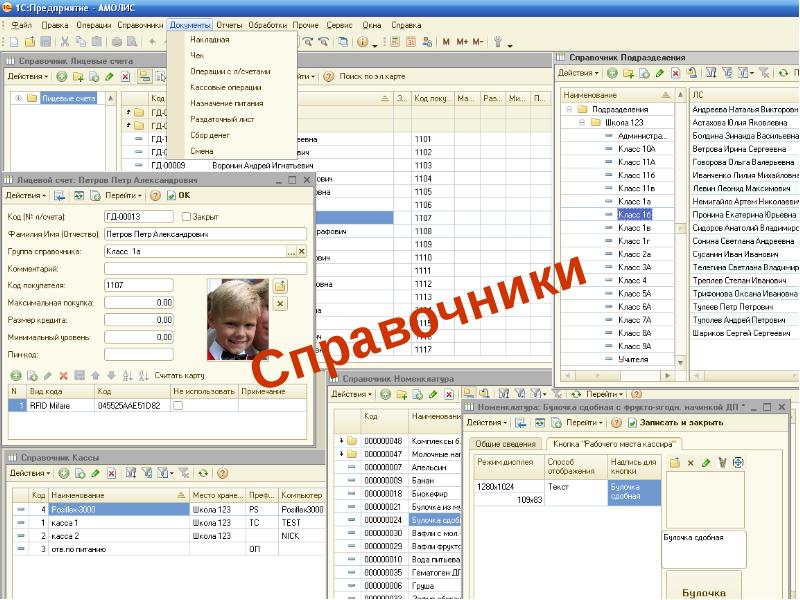Open help icon in Лицевой счет toolbar
The width and height of the screenshot is (800, 600).
(155, 195)
